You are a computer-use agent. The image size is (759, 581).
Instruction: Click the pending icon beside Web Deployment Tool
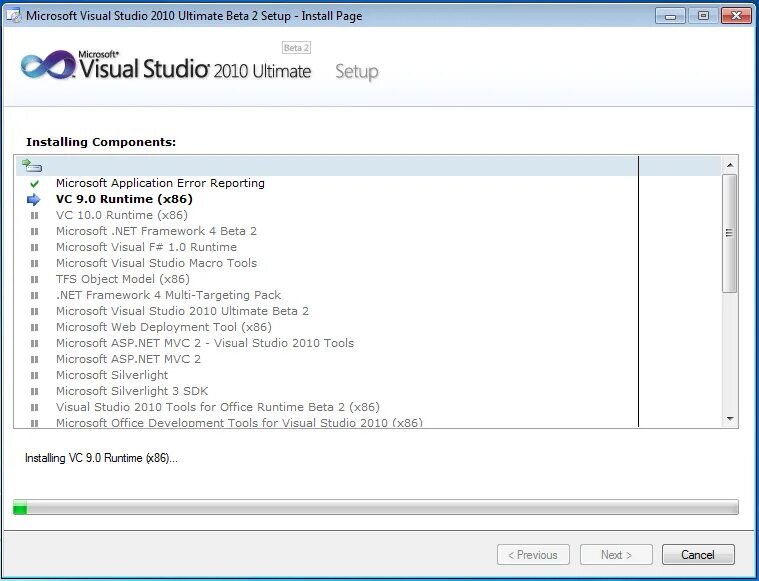click(34, 327)
